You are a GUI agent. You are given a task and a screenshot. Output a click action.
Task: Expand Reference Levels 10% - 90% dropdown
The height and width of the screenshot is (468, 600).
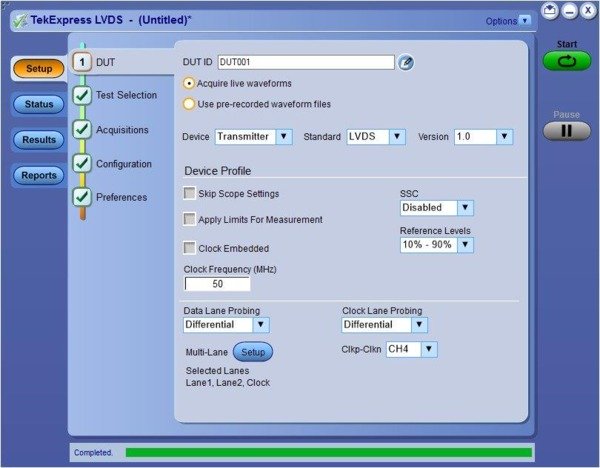465,245
